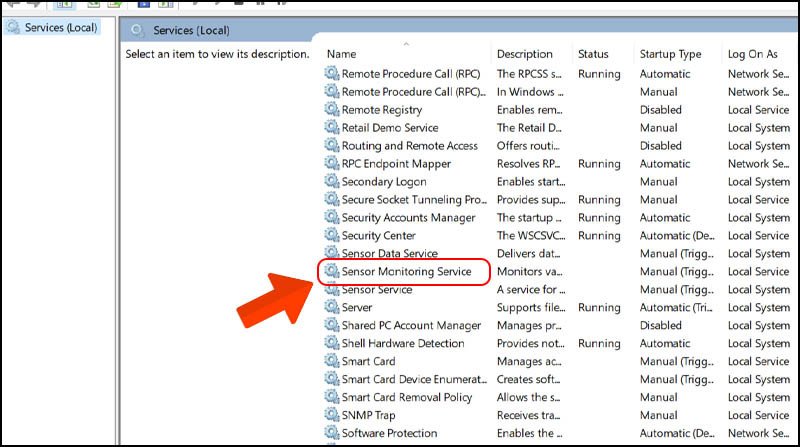Click the 'Select an item to view its description.' text
800x447 pixels.
[217, 54]
